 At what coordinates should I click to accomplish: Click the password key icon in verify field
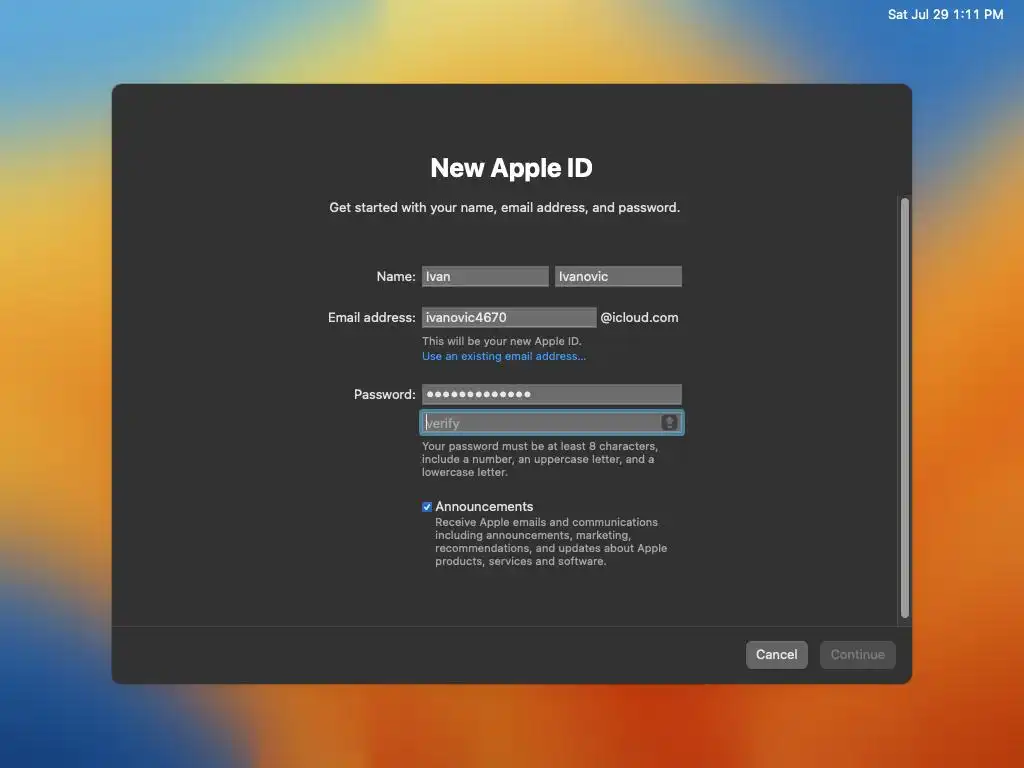tap(669, 423)
